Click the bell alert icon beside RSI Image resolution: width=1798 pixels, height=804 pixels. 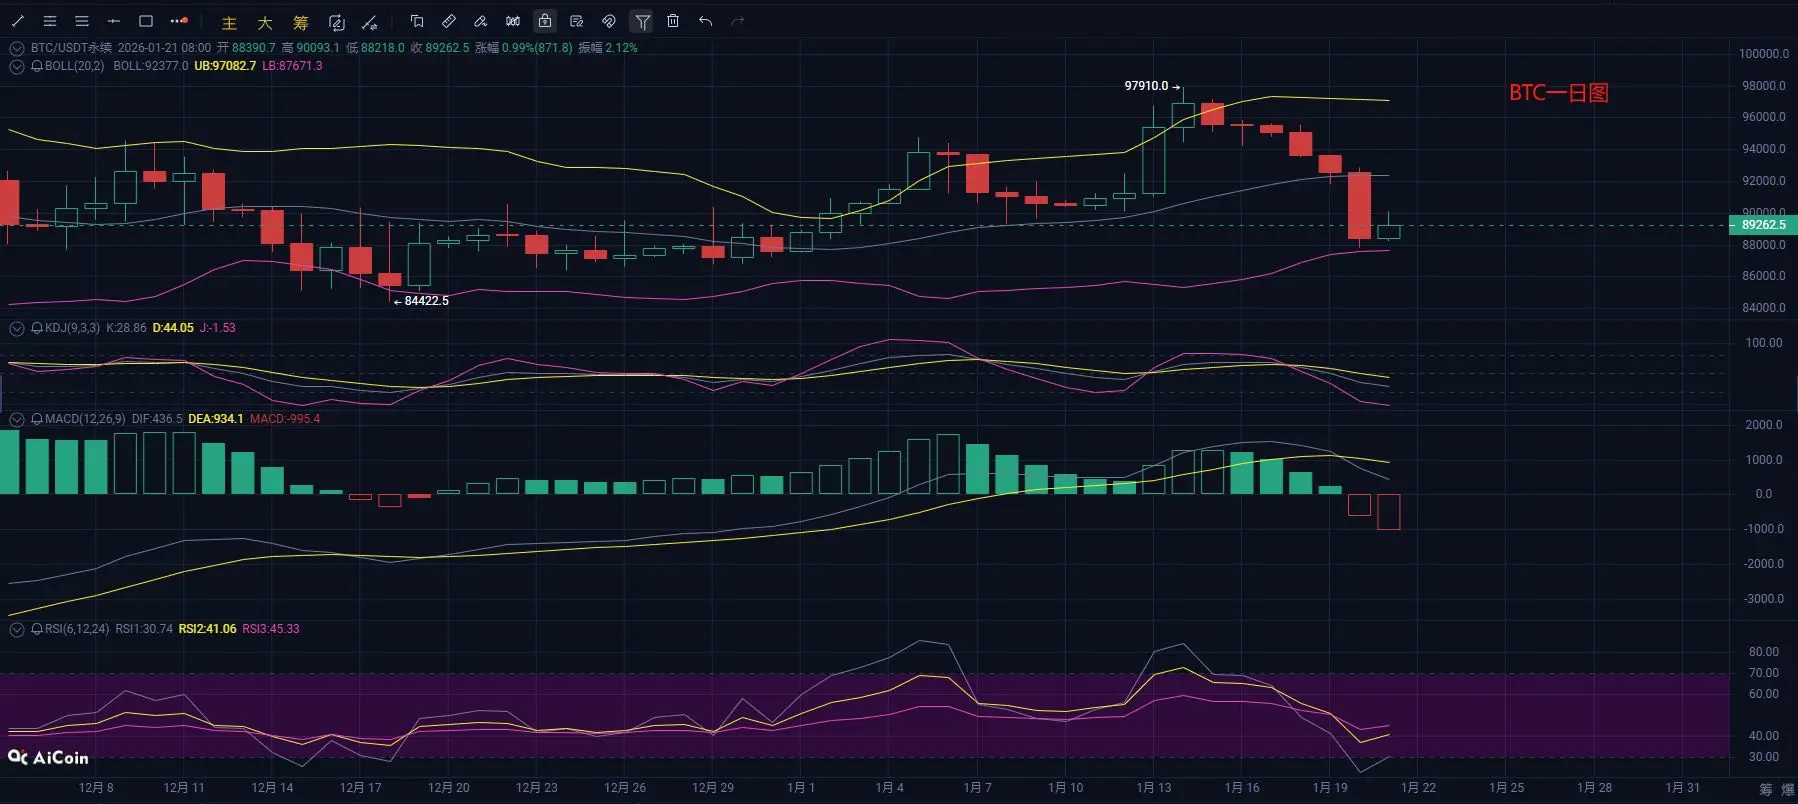coord(37,629)
